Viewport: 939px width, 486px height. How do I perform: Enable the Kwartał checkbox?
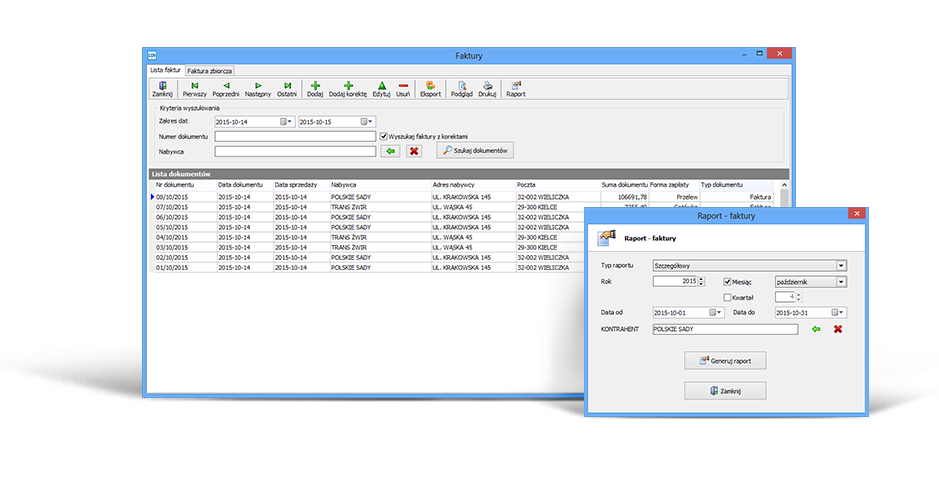(728, 297)
